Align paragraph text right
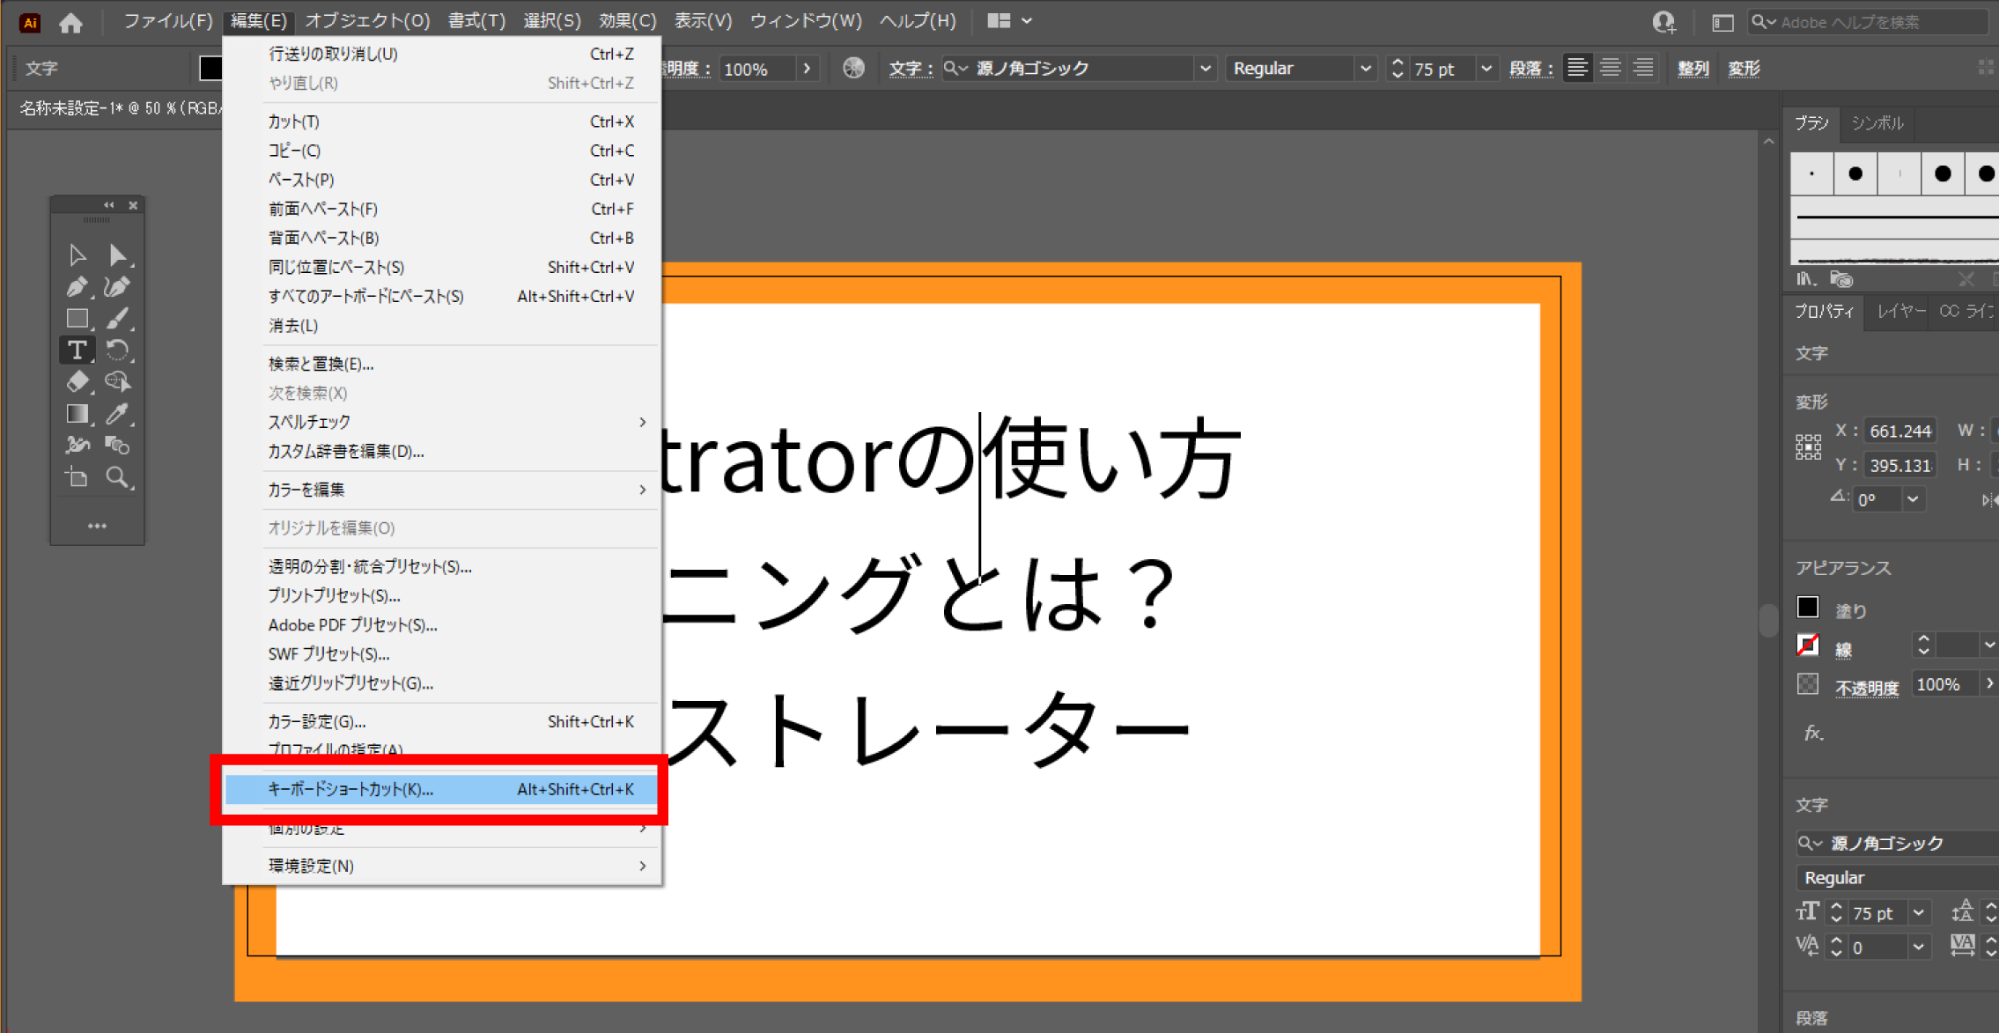The height and width of the screenshot is (1033, 1999). click(1643, 68)
